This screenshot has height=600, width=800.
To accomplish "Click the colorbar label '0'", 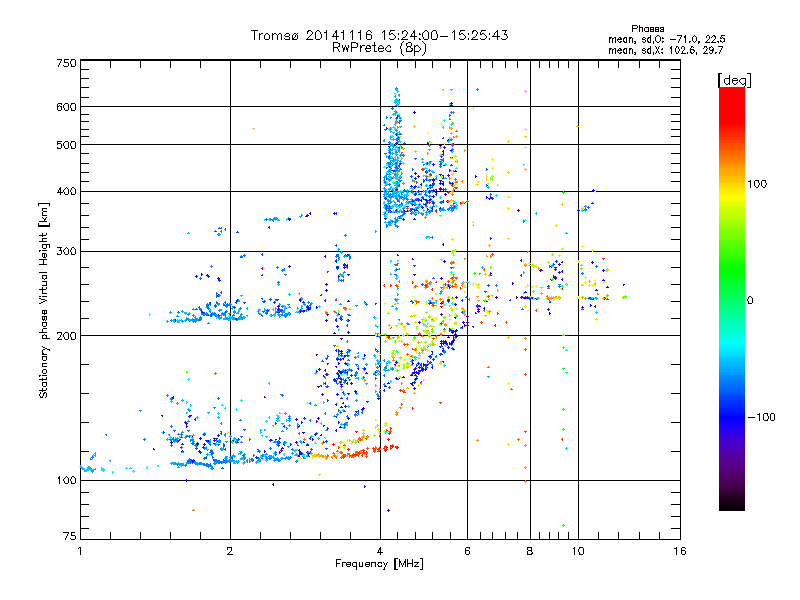I will coord(749,301).
